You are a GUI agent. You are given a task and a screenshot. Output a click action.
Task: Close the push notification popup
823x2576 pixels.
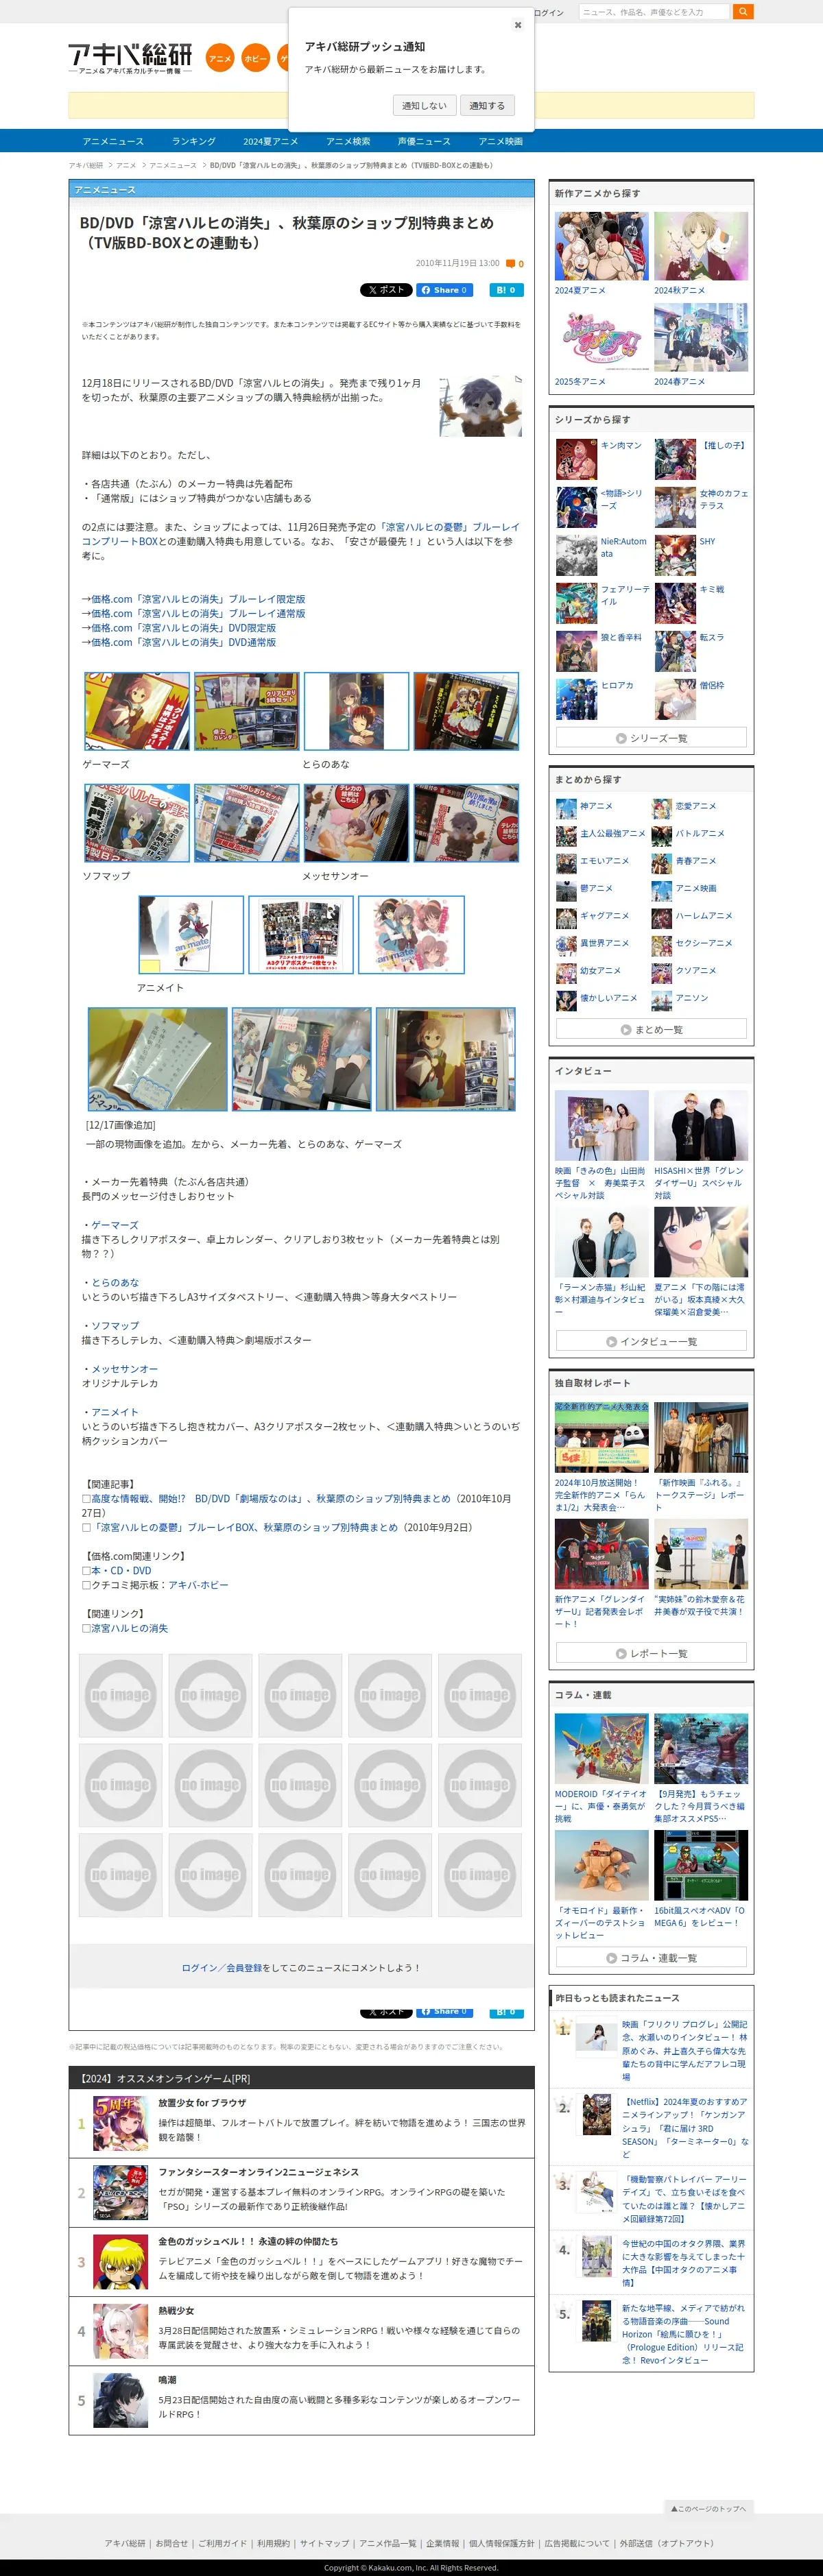point(517,25)
